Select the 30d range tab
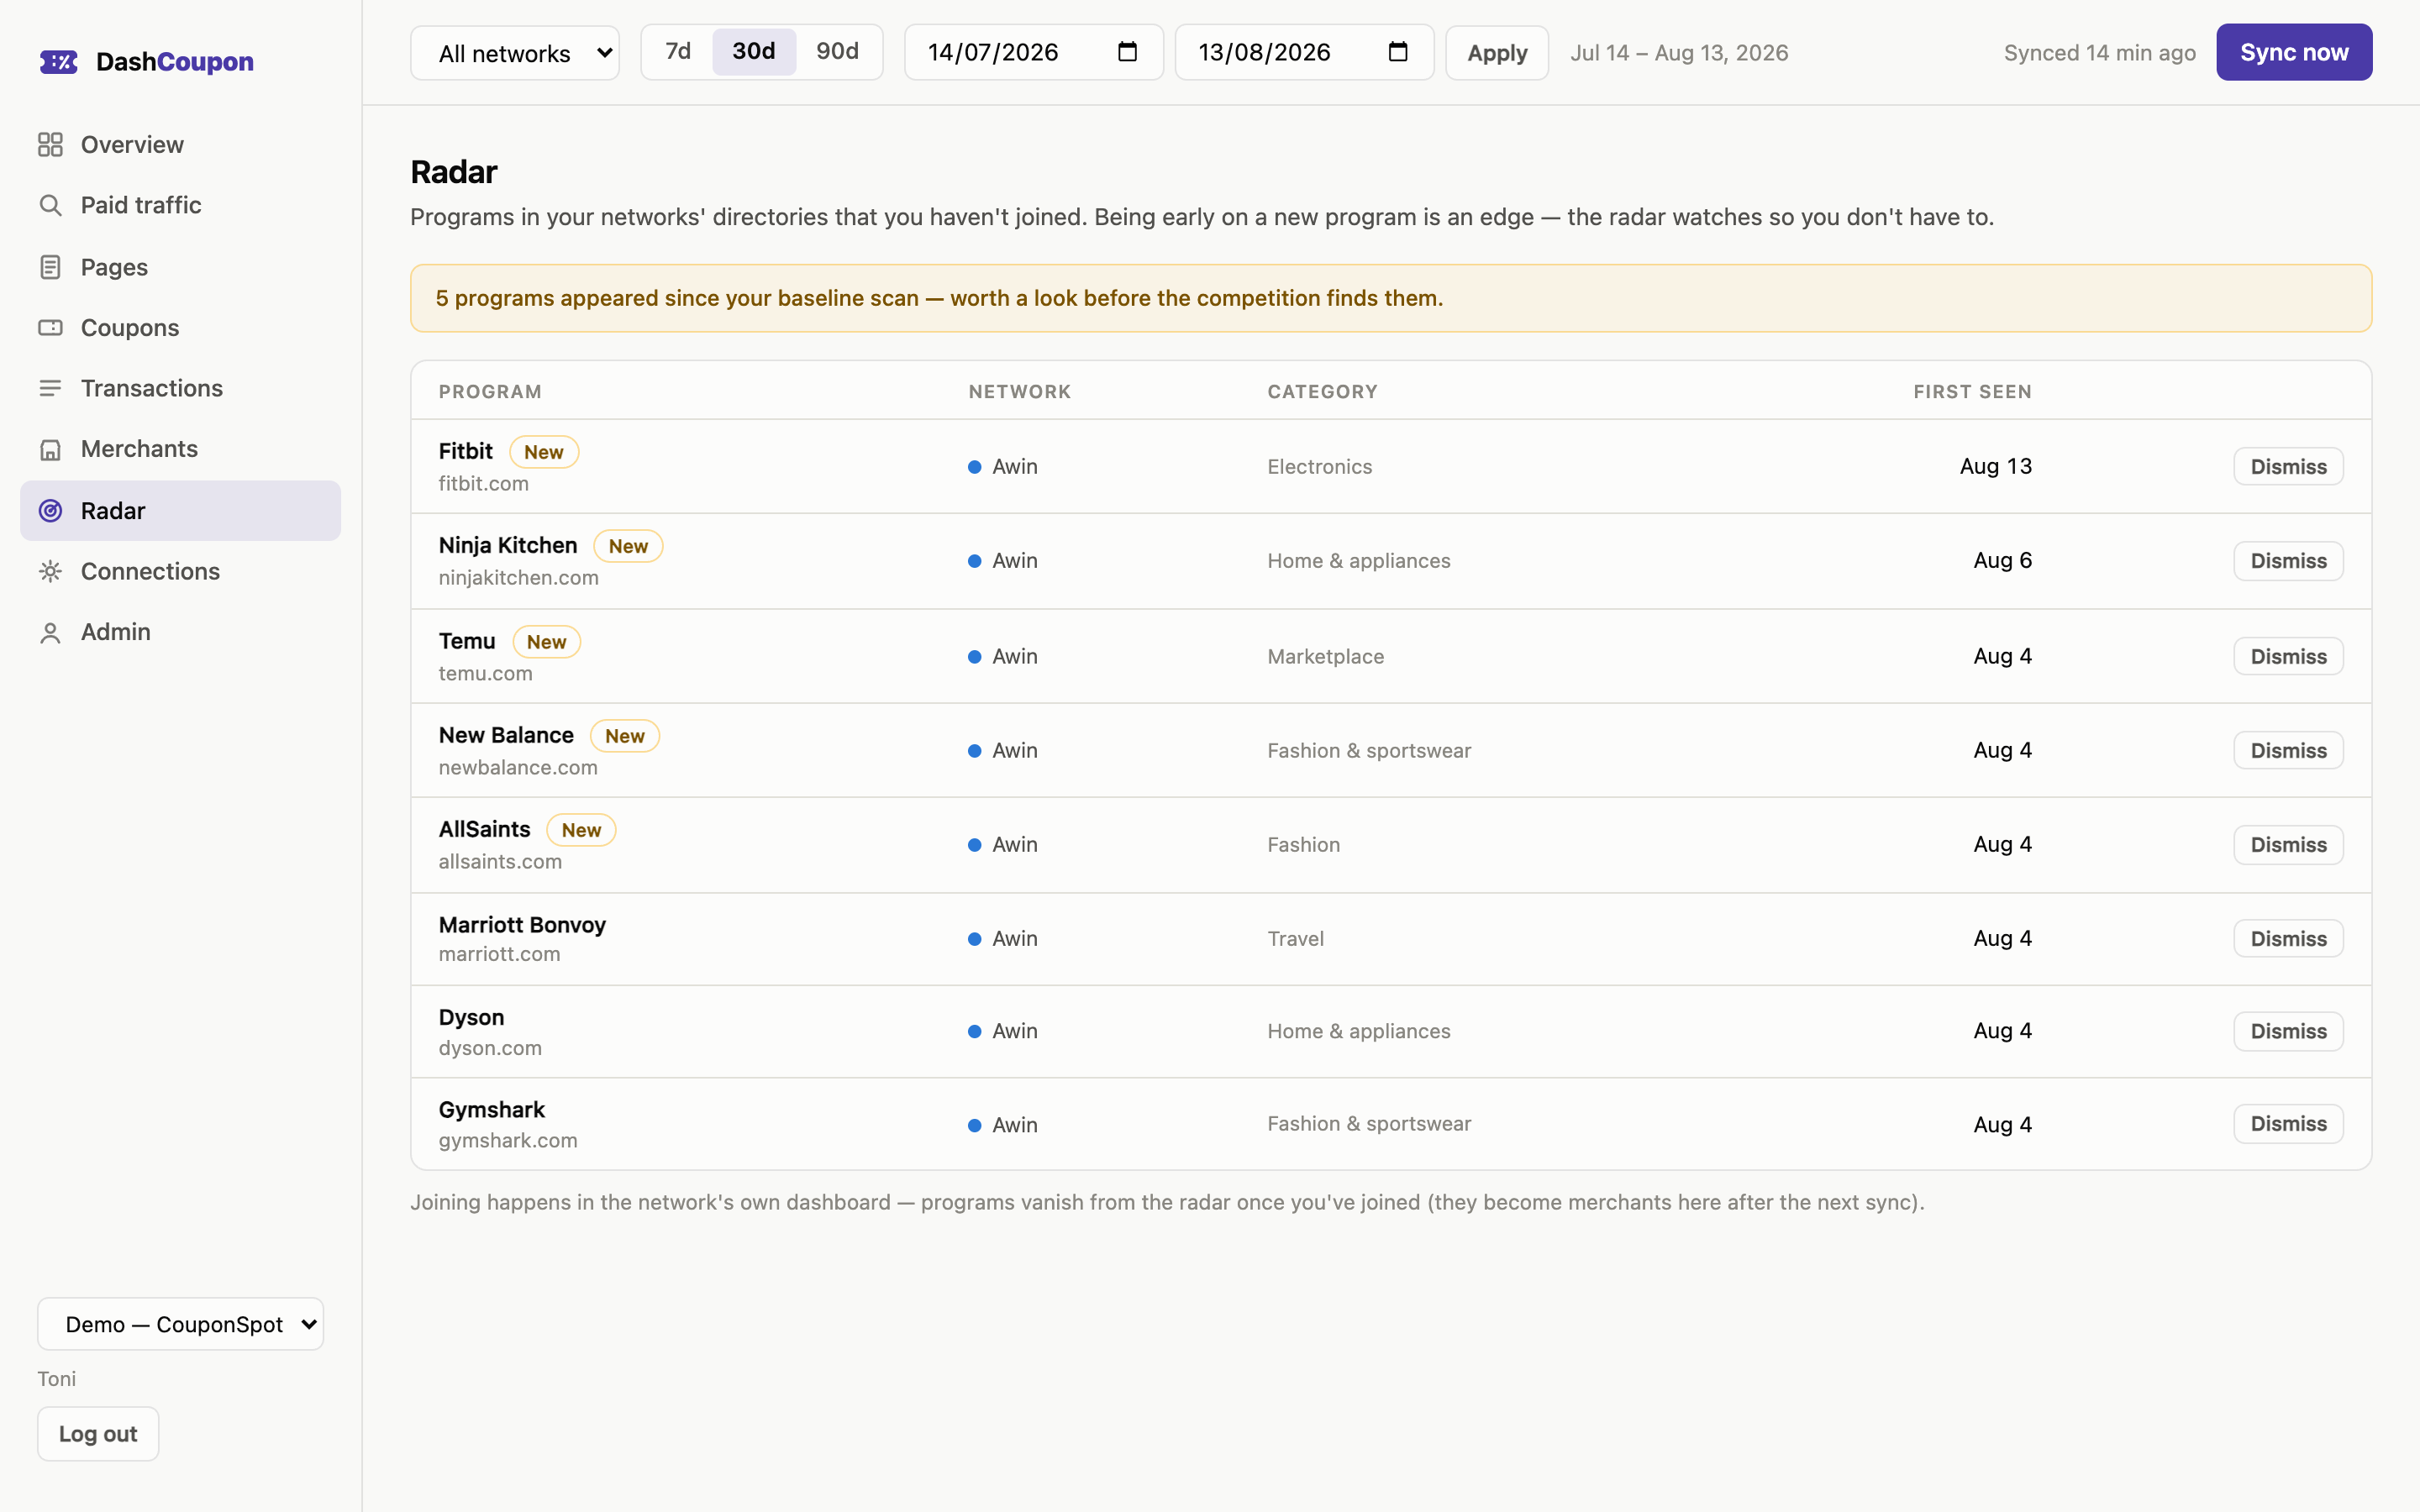The image size is (2420, 1512). click(754, 51)
